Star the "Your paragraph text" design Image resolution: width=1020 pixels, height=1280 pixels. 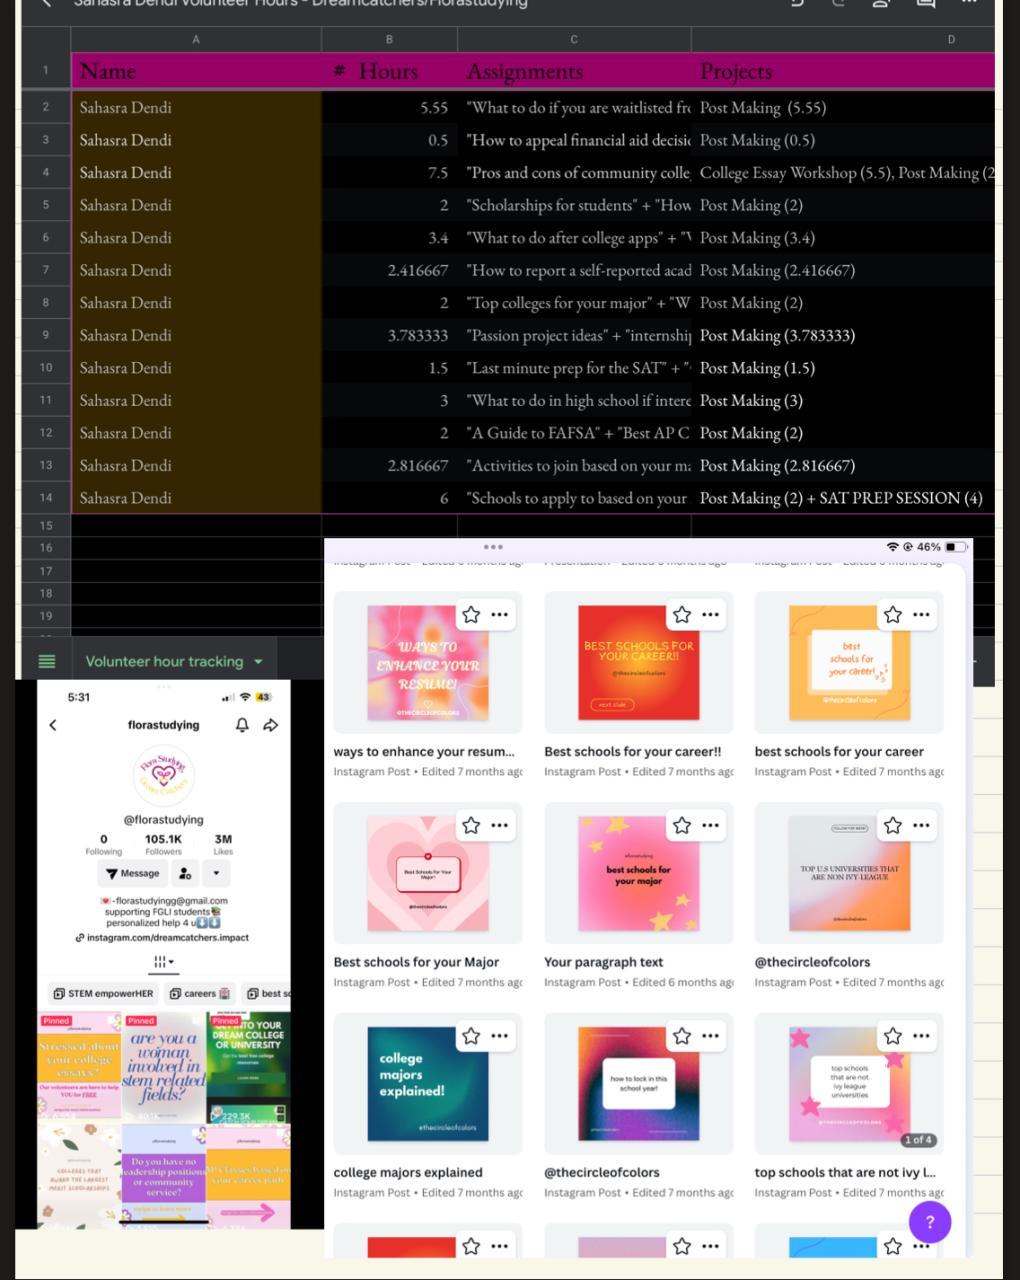click(682, 825)
